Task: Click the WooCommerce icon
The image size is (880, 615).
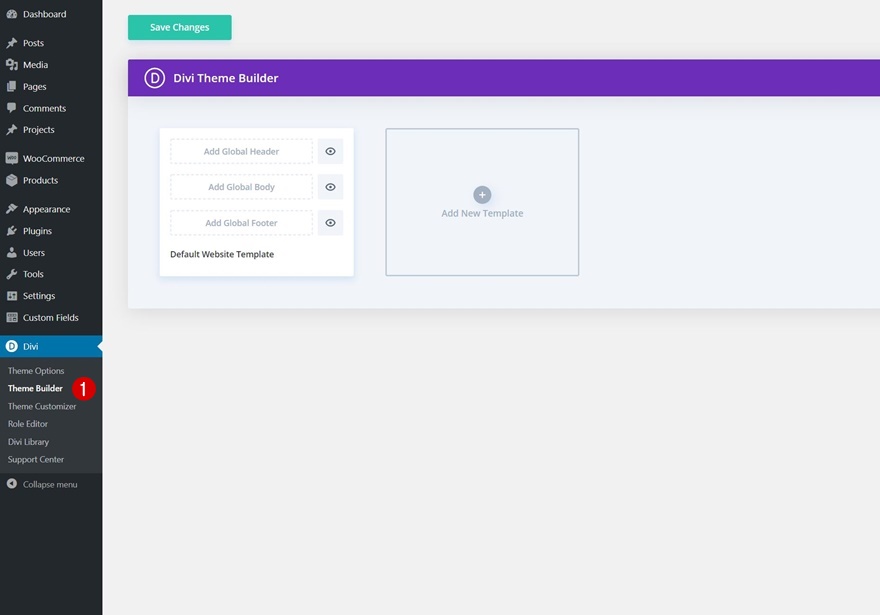Action: pos(11,158)
